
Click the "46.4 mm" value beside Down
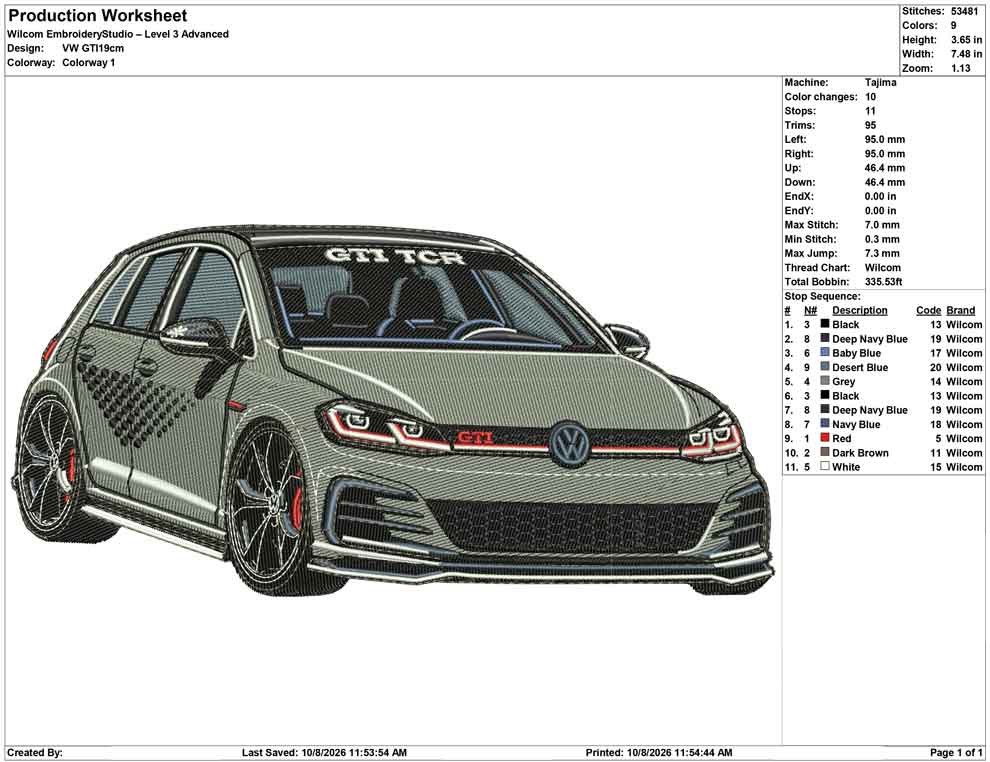[x=885, y=182]
